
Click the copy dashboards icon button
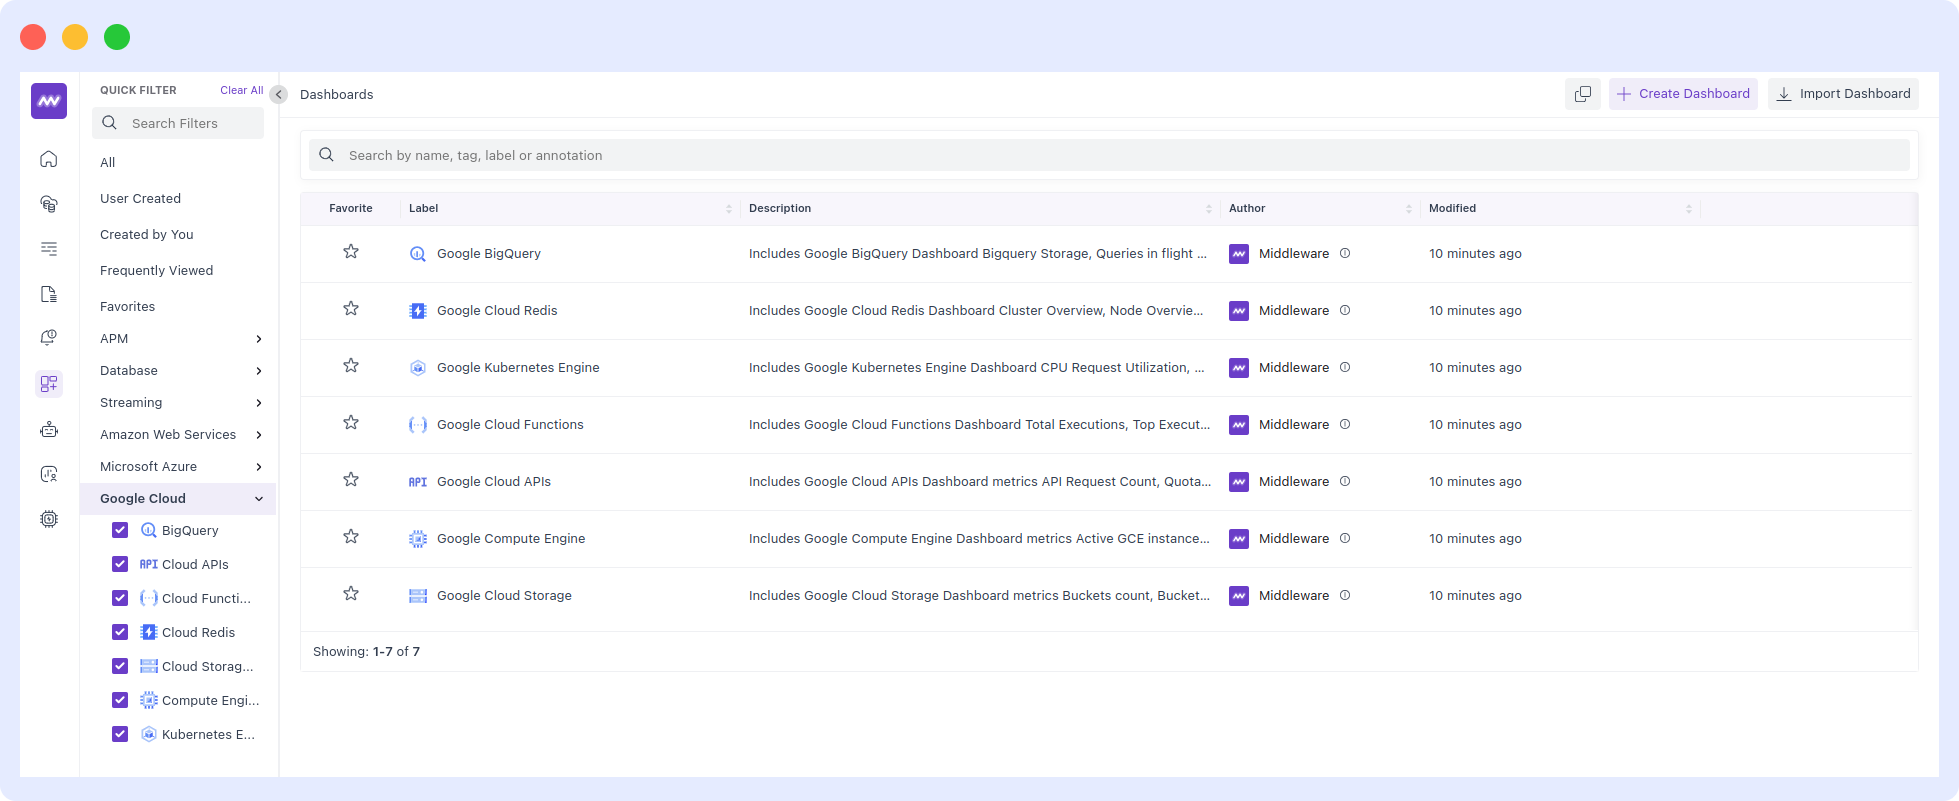(x=1583, y=94)
